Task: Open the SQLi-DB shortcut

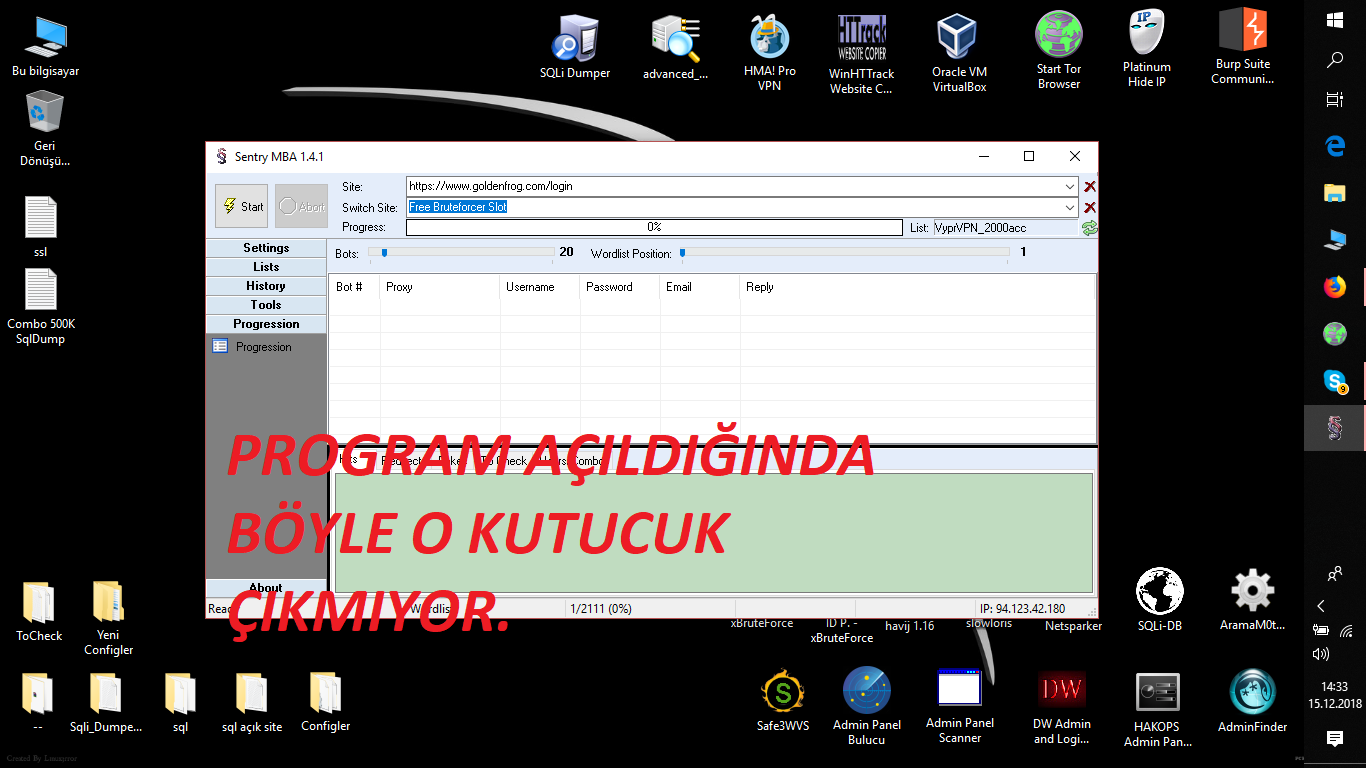Action: point(1160,600)
